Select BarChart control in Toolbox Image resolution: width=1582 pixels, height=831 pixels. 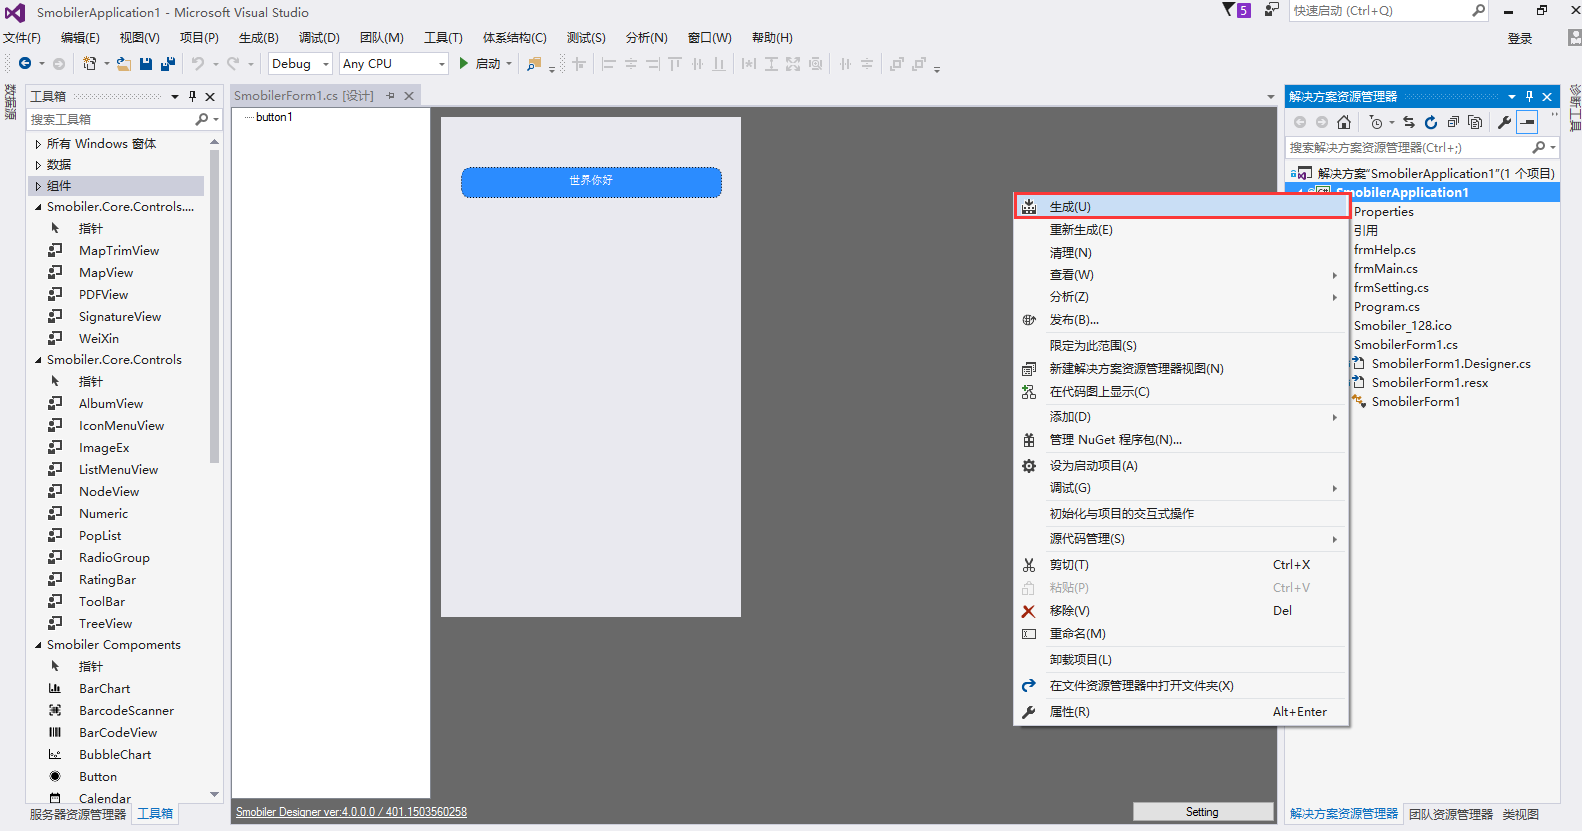tap(104, 689)
